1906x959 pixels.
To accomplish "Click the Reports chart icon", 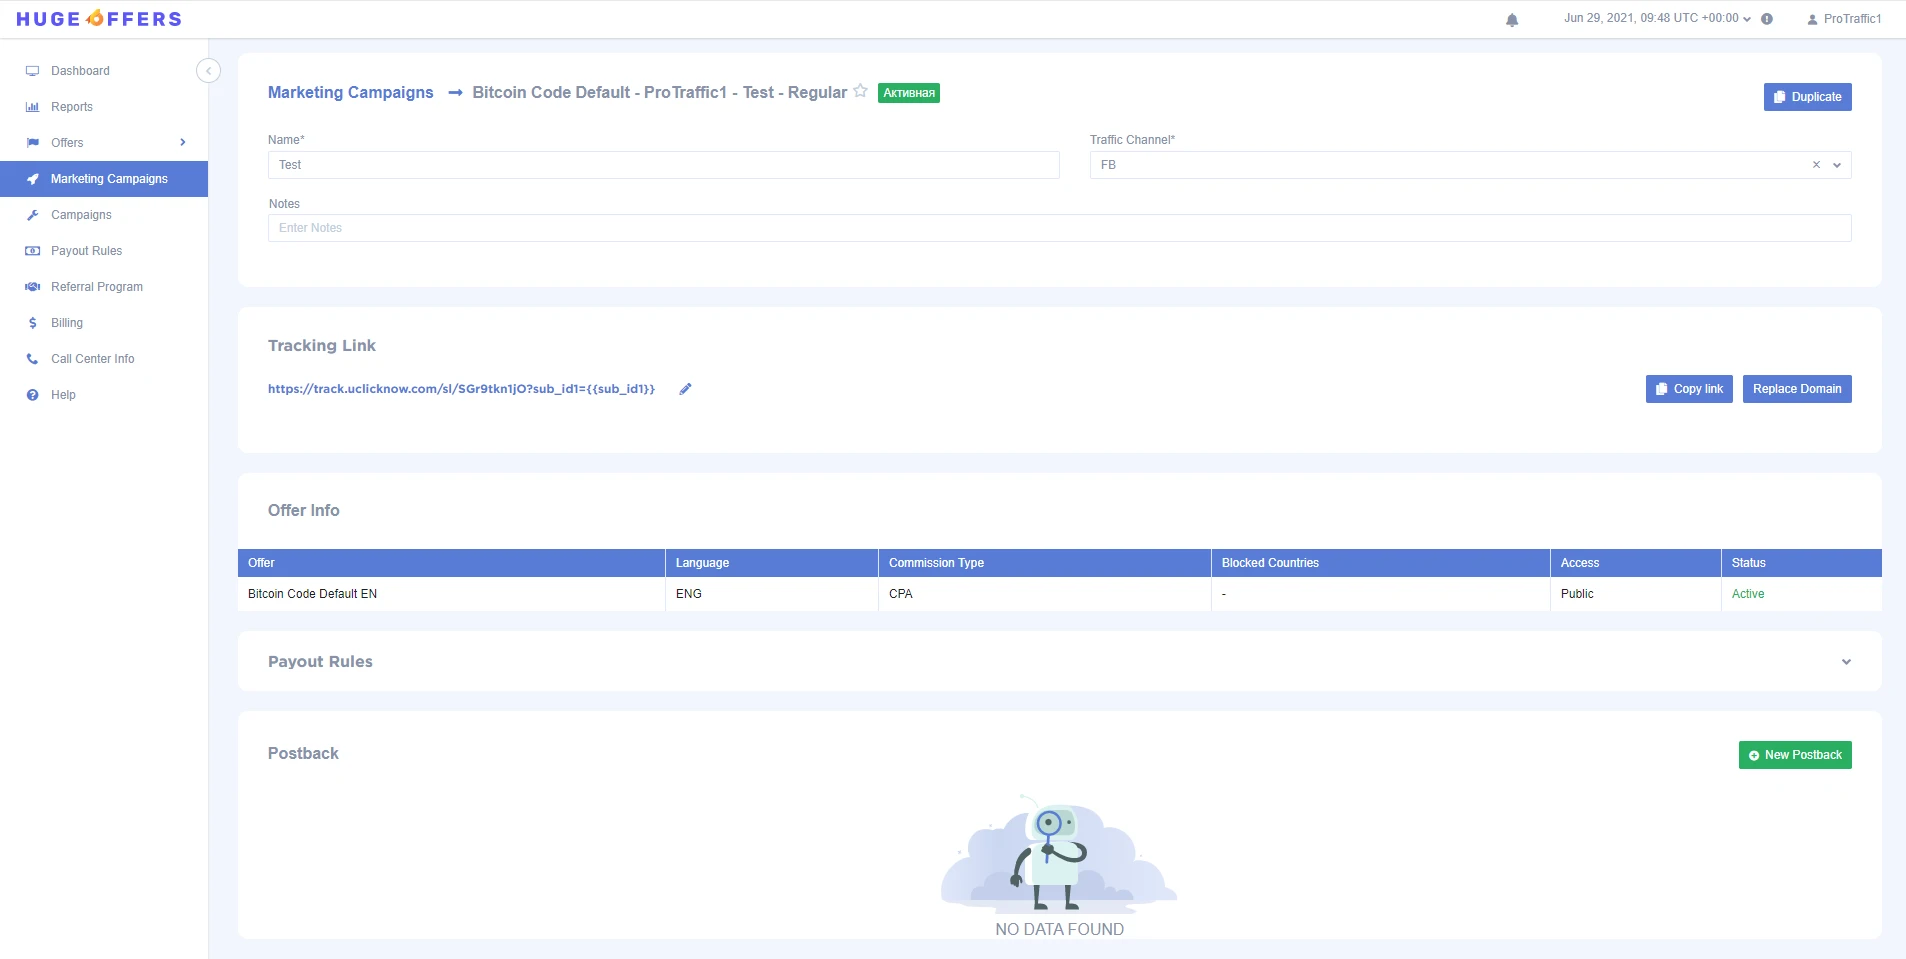I will [x=32, y=107].
